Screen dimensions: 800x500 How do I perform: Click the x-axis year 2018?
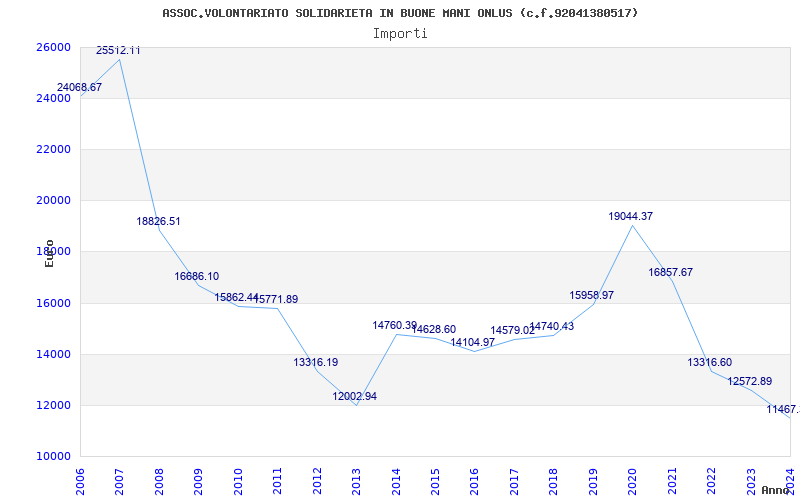[554, 481]
